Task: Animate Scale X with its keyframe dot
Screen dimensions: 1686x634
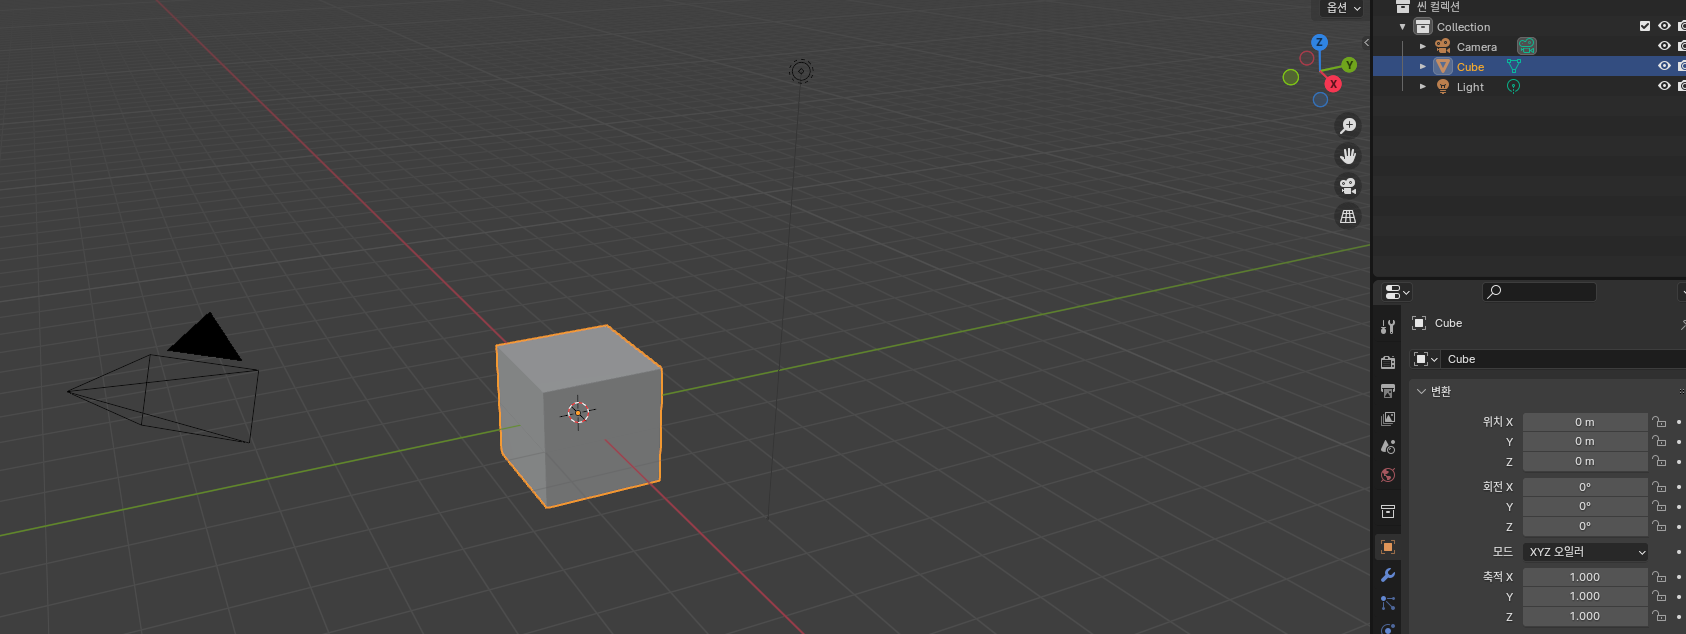Action: (x=1679, y=577)
